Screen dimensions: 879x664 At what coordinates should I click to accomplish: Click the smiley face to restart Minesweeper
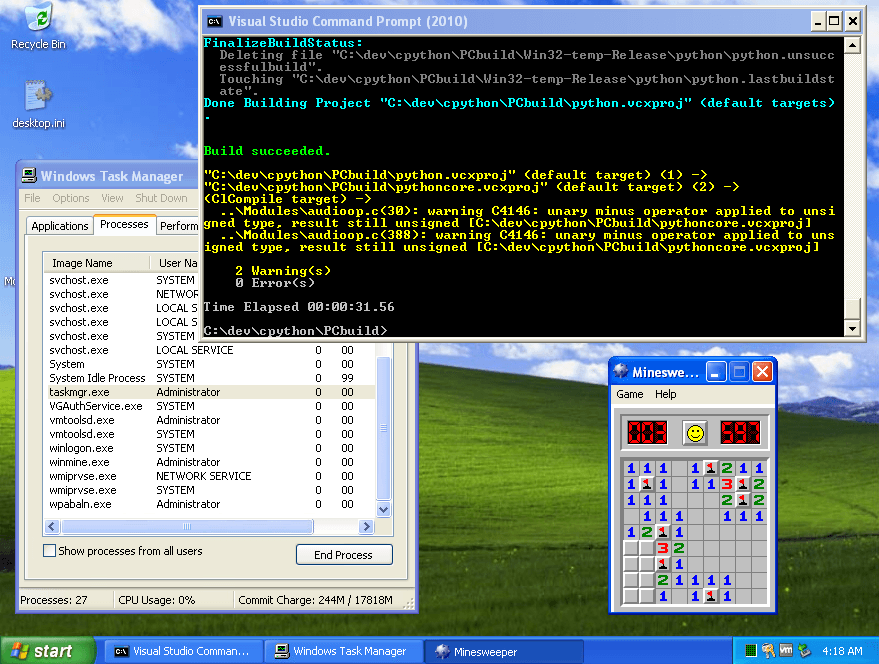(x=696, y=431)
